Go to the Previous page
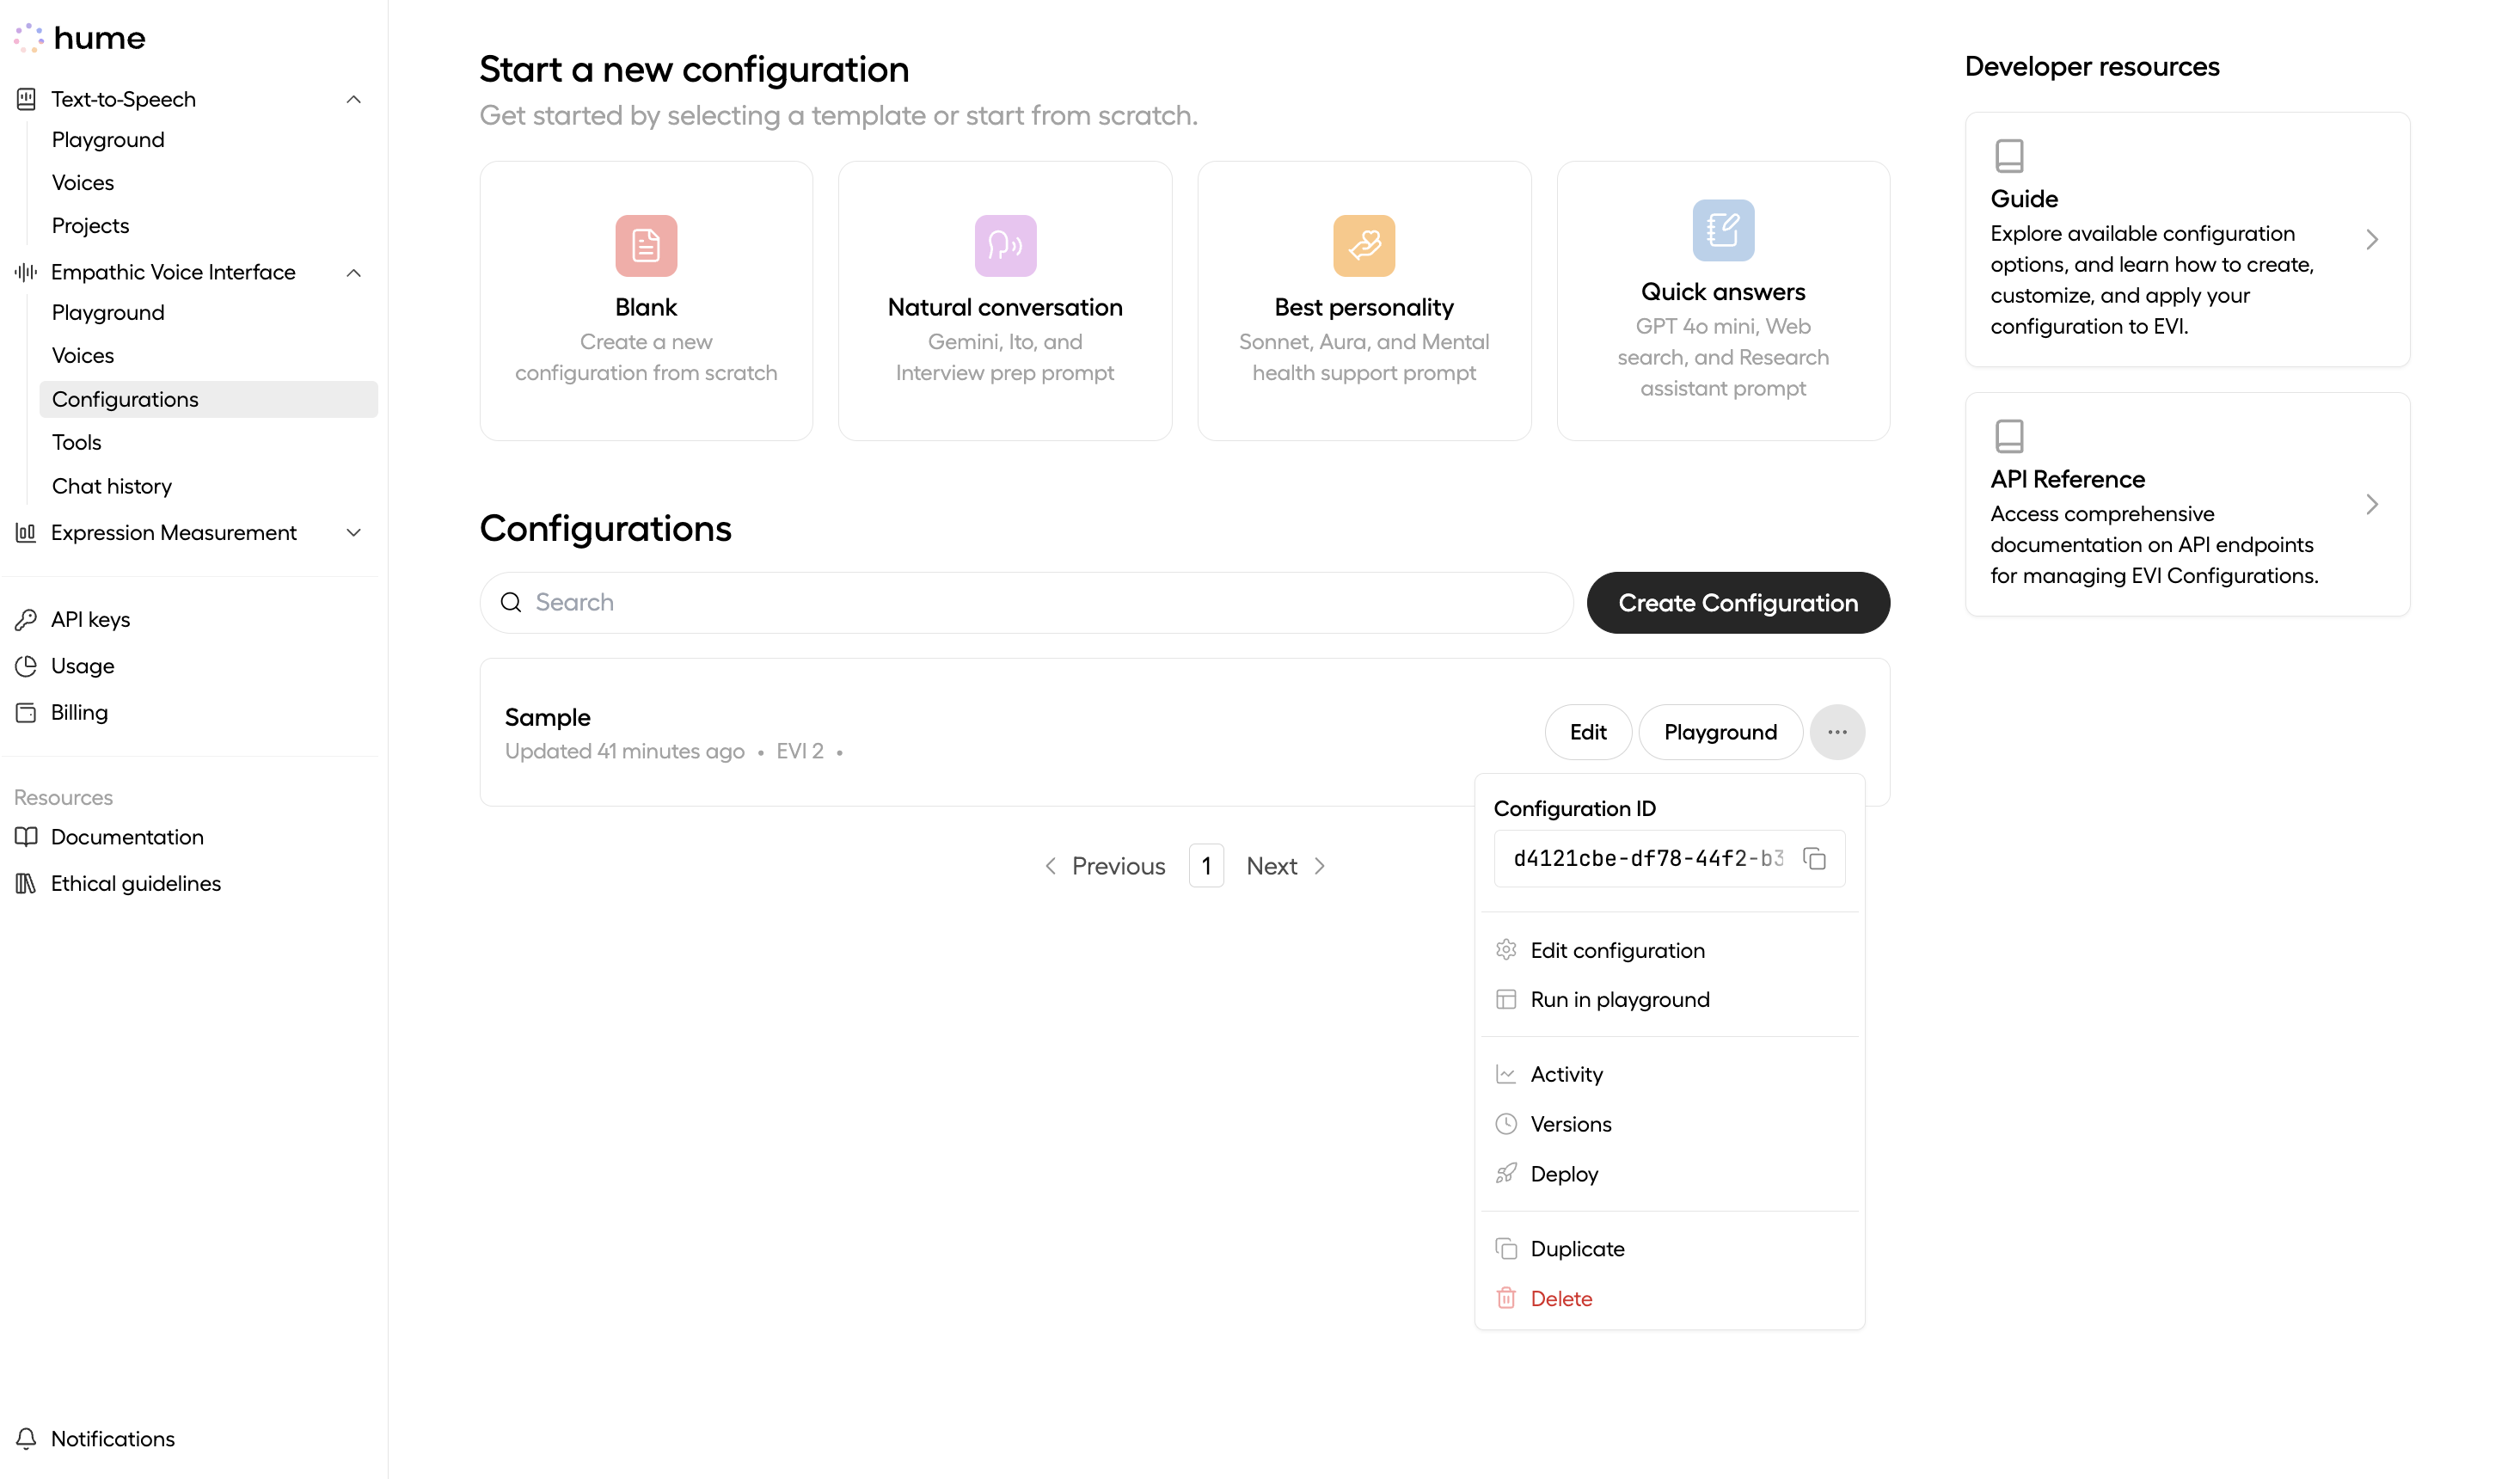 1105,866
